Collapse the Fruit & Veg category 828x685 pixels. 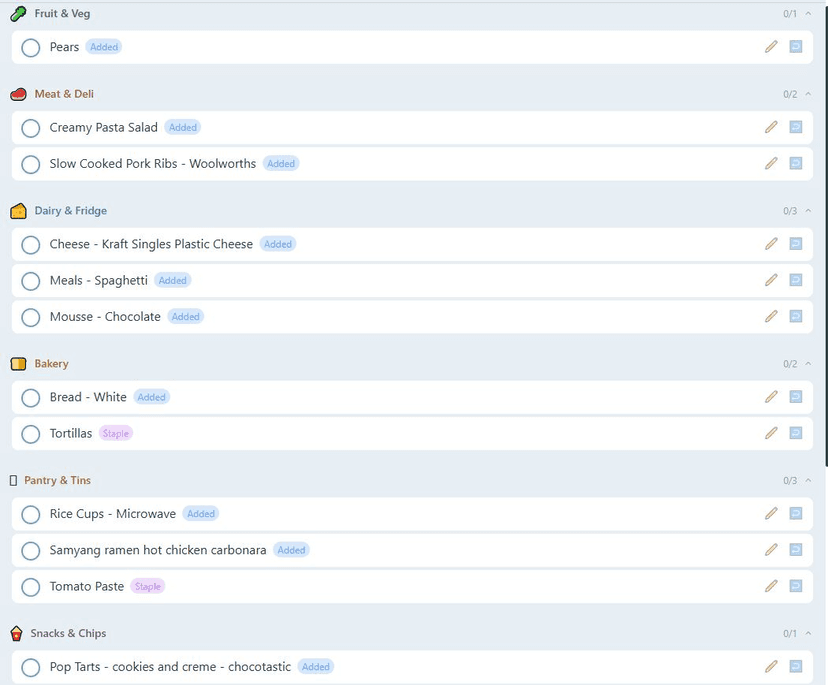(808, 14)
